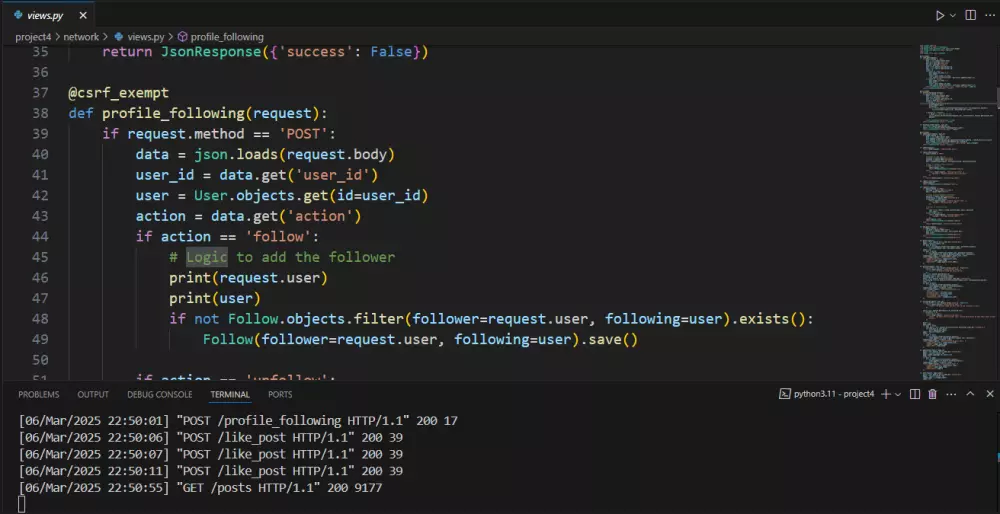Click .exists() on line 48
The width and height of the screenshot is (1000, 514).
768,319
